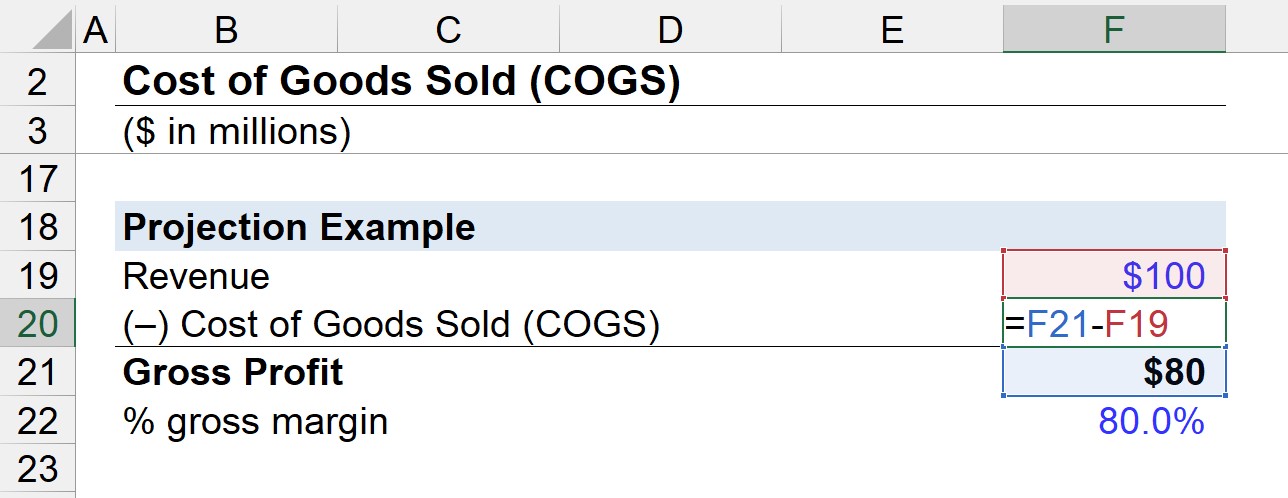Select column B header

point(226,30)
